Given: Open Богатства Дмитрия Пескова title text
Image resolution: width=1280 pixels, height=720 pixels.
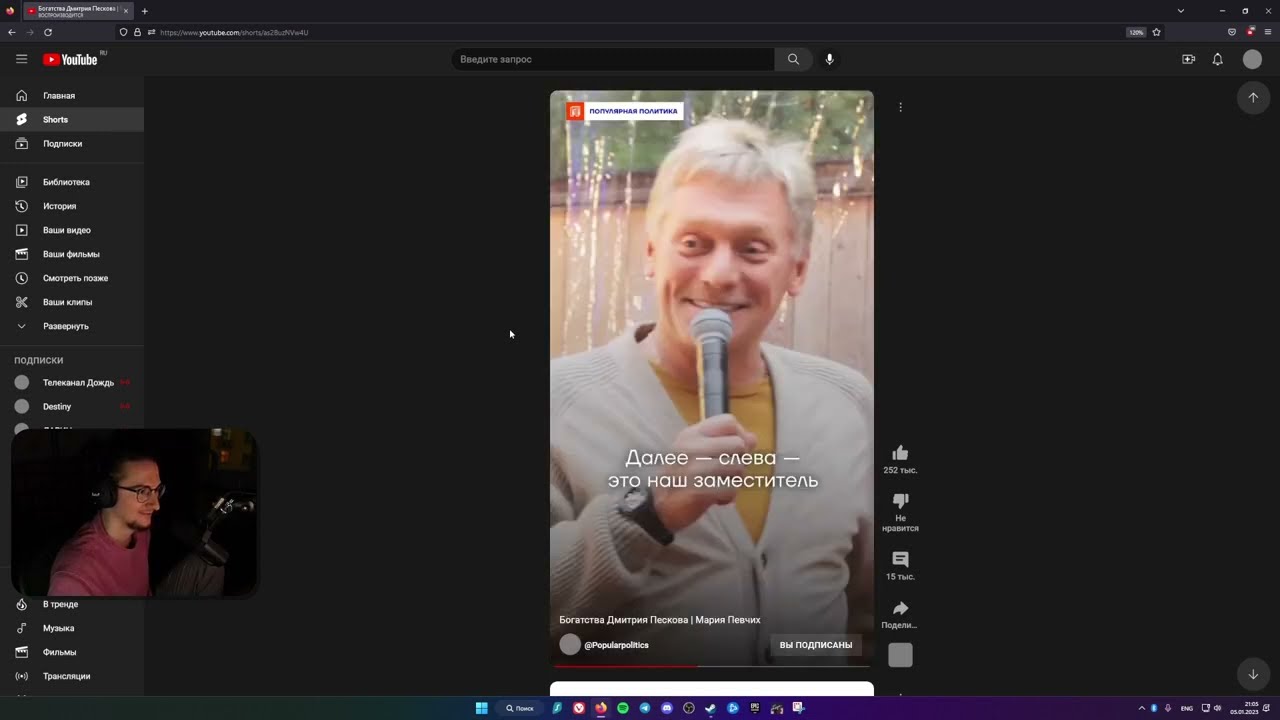Looking at the screenshot, I should click(x=660, y=620).
